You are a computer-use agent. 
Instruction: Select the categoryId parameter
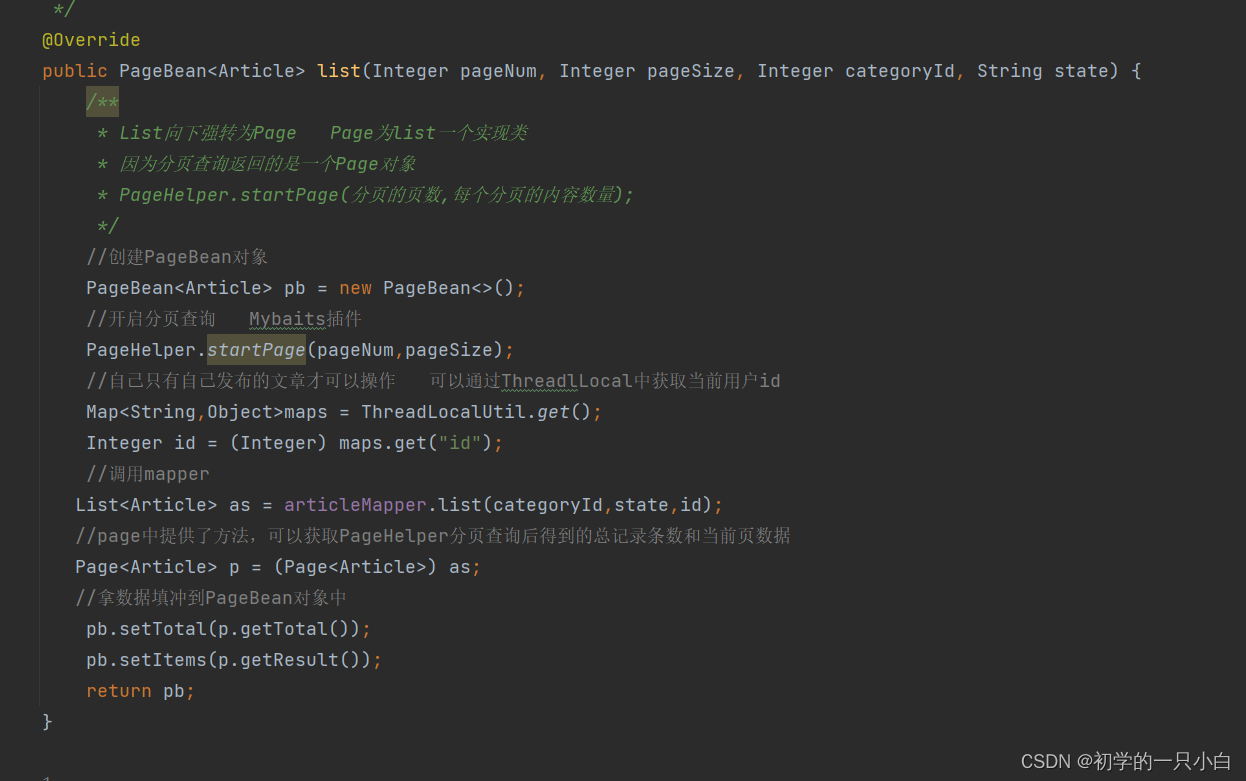899,71
